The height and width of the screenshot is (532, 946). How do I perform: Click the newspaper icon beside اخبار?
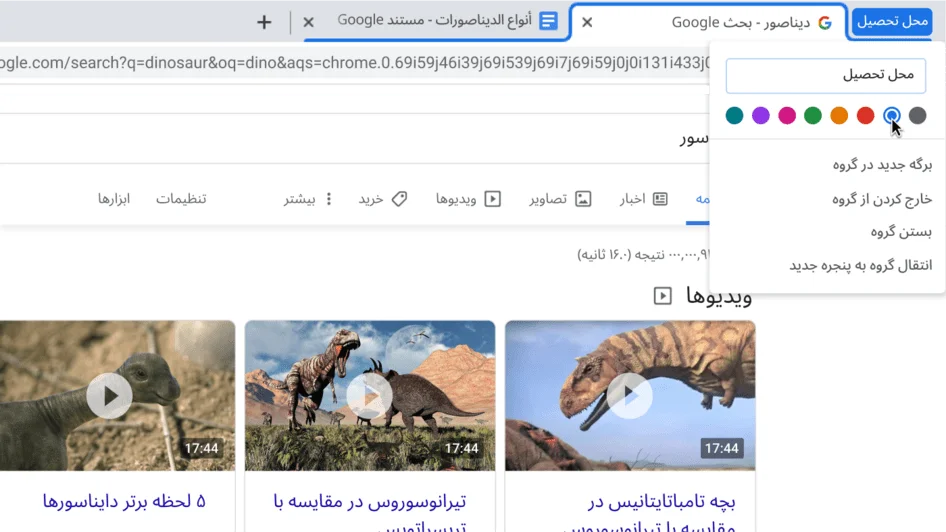(660, 199)
